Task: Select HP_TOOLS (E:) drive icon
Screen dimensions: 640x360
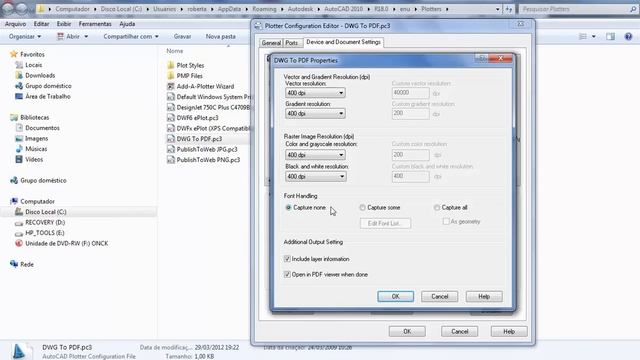Action: pyautogui.click(x=19, y=233)
